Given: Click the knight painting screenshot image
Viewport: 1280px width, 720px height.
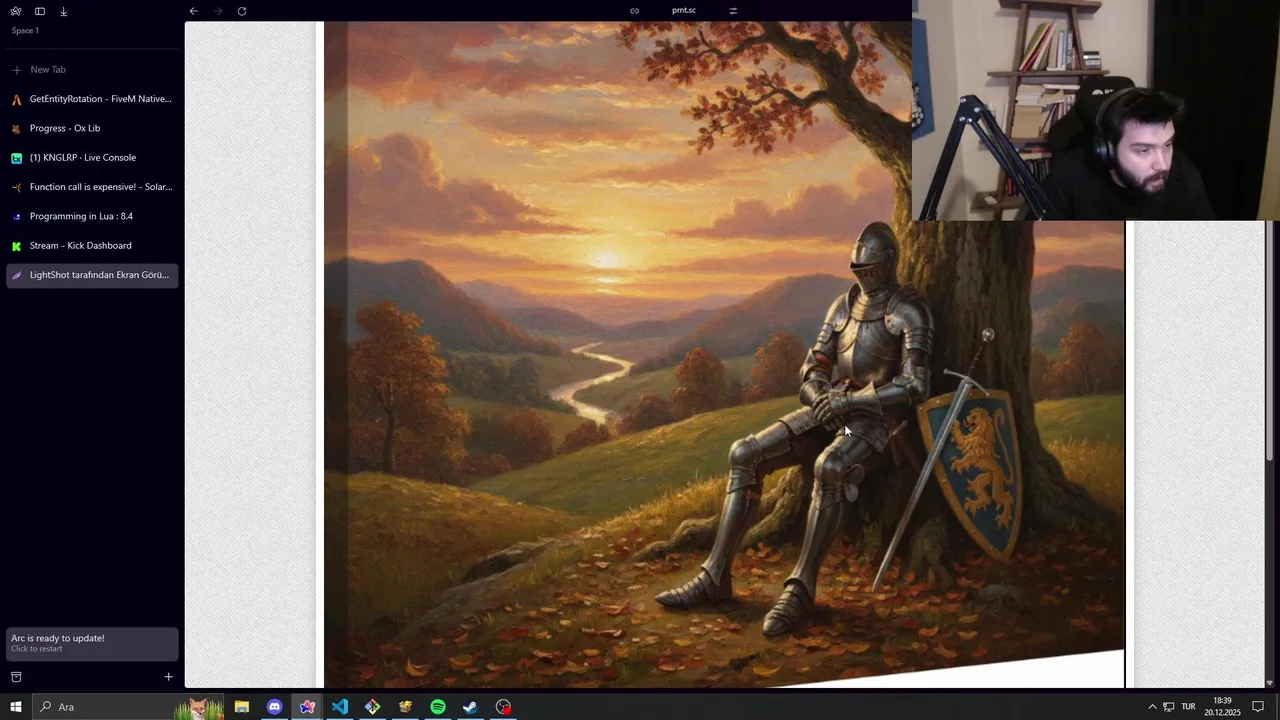Looking at the screenshot, I should [724, 355].
